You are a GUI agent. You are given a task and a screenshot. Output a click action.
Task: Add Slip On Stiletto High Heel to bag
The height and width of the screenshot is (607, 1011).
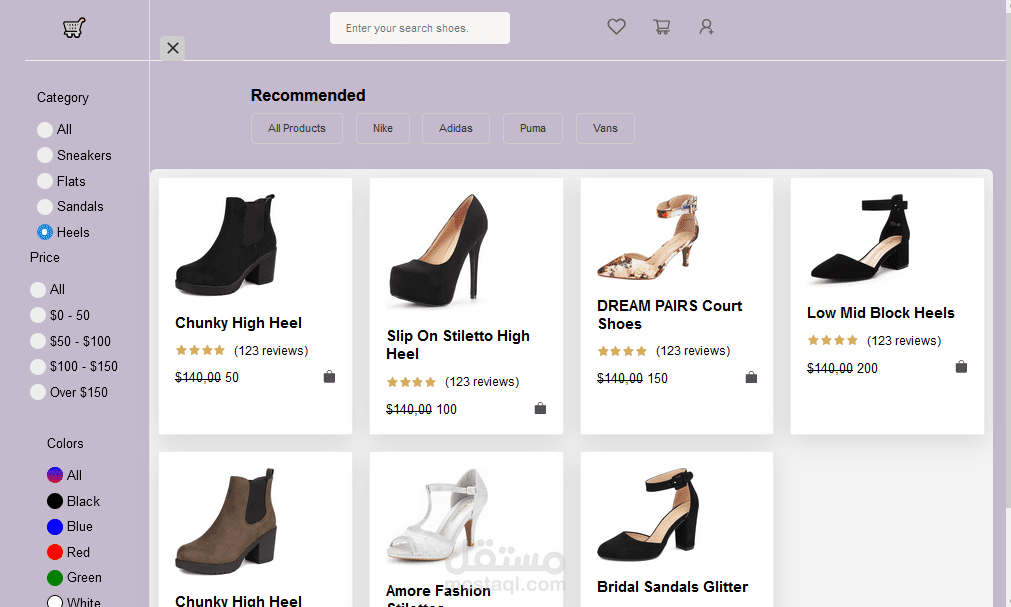tap(540, 408)
